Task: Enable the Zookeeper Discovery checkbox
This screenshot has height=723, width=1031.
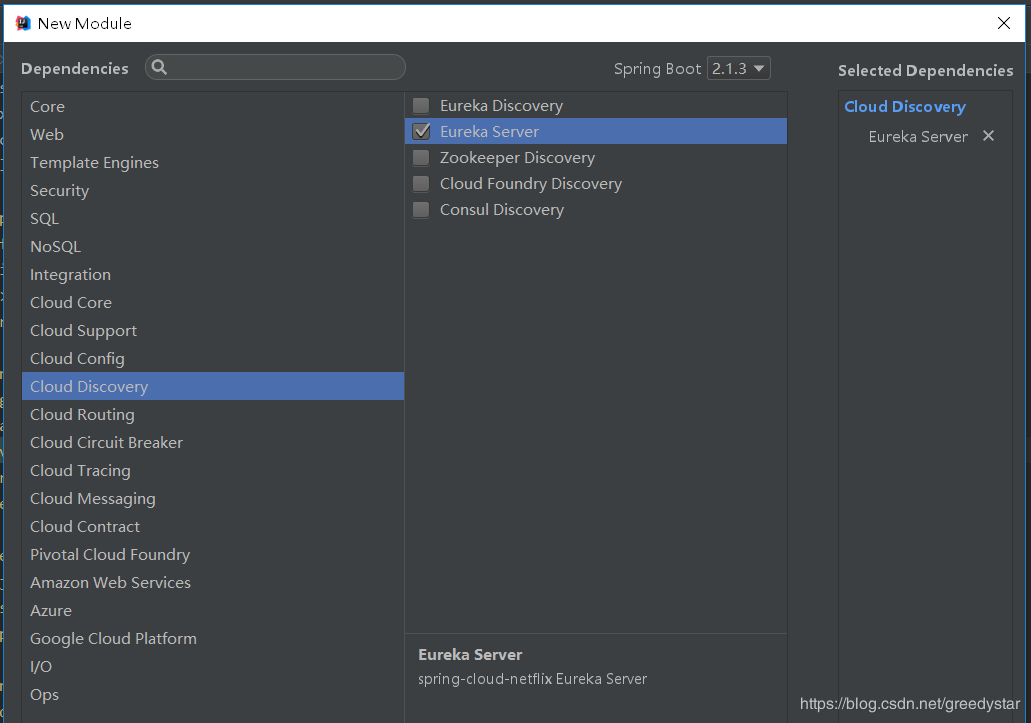Action: click(x=421, y=158)
